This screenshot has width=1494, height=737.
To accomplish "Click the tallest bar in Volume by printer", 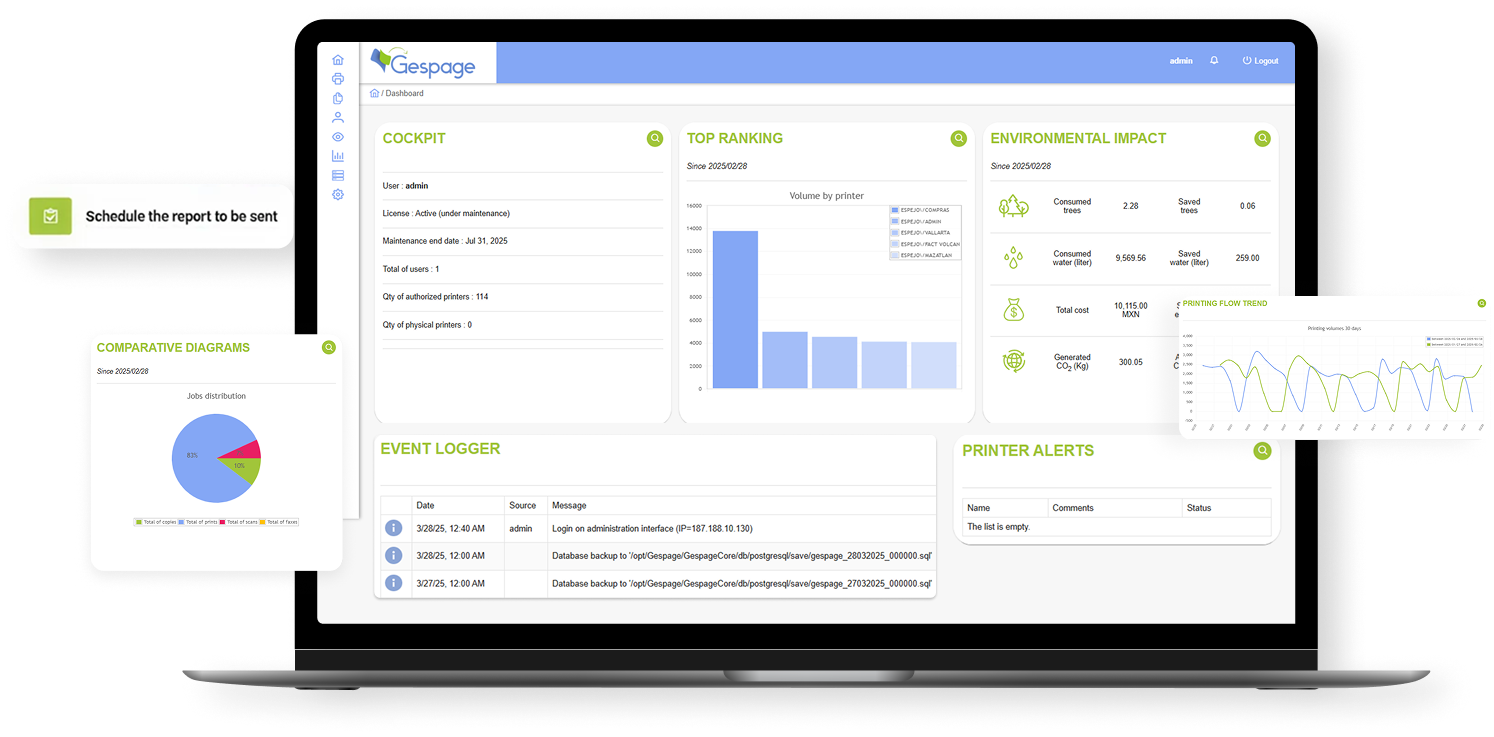I will point(735,310).
